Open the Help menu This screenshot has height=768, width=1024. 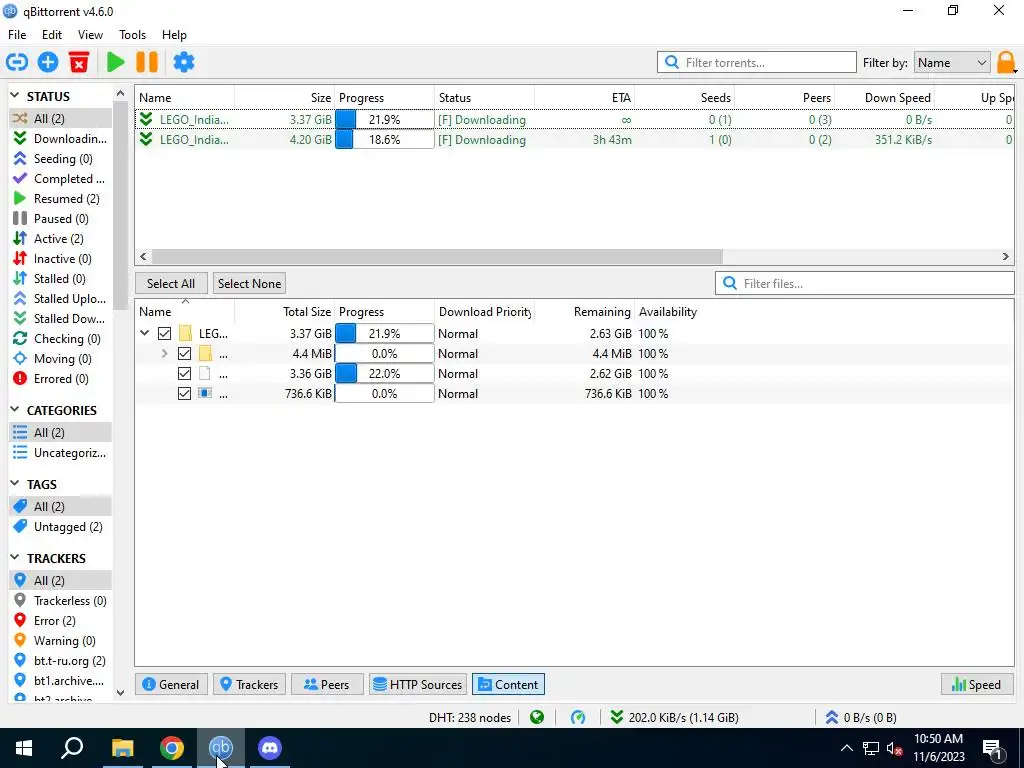click(x=174, y=35)
